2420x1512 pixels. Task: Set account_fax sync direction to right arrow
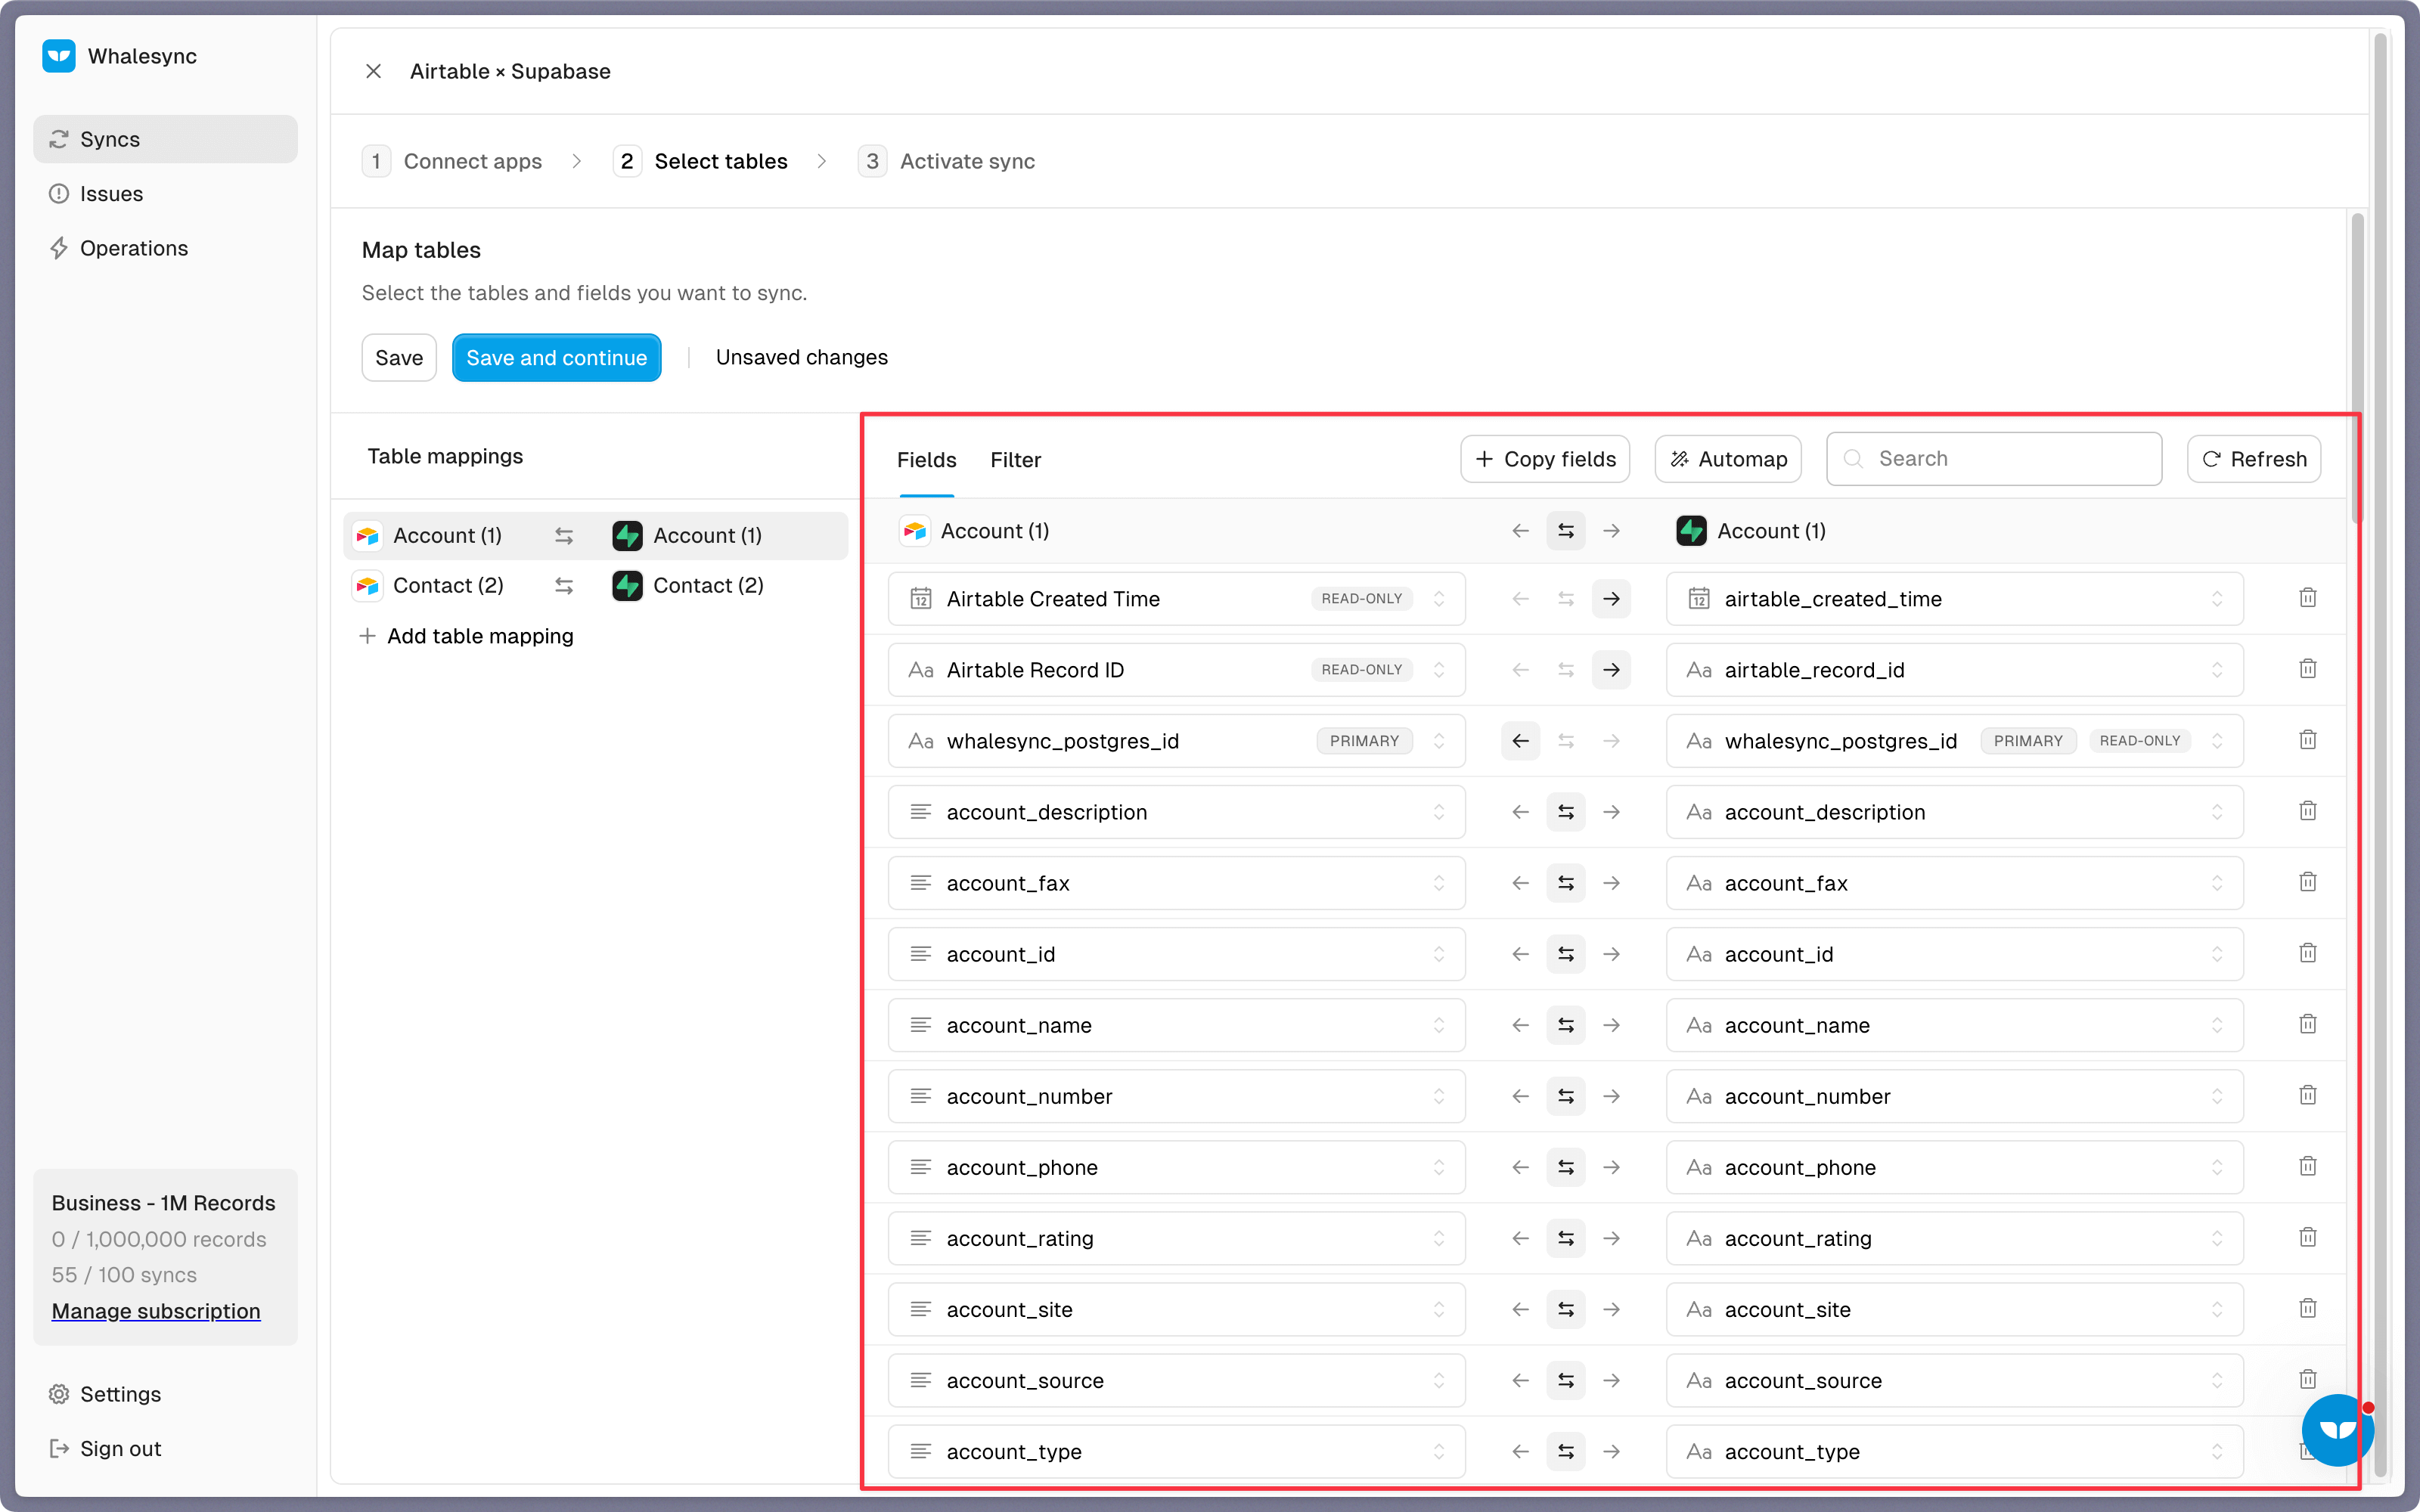[1611, 883]
